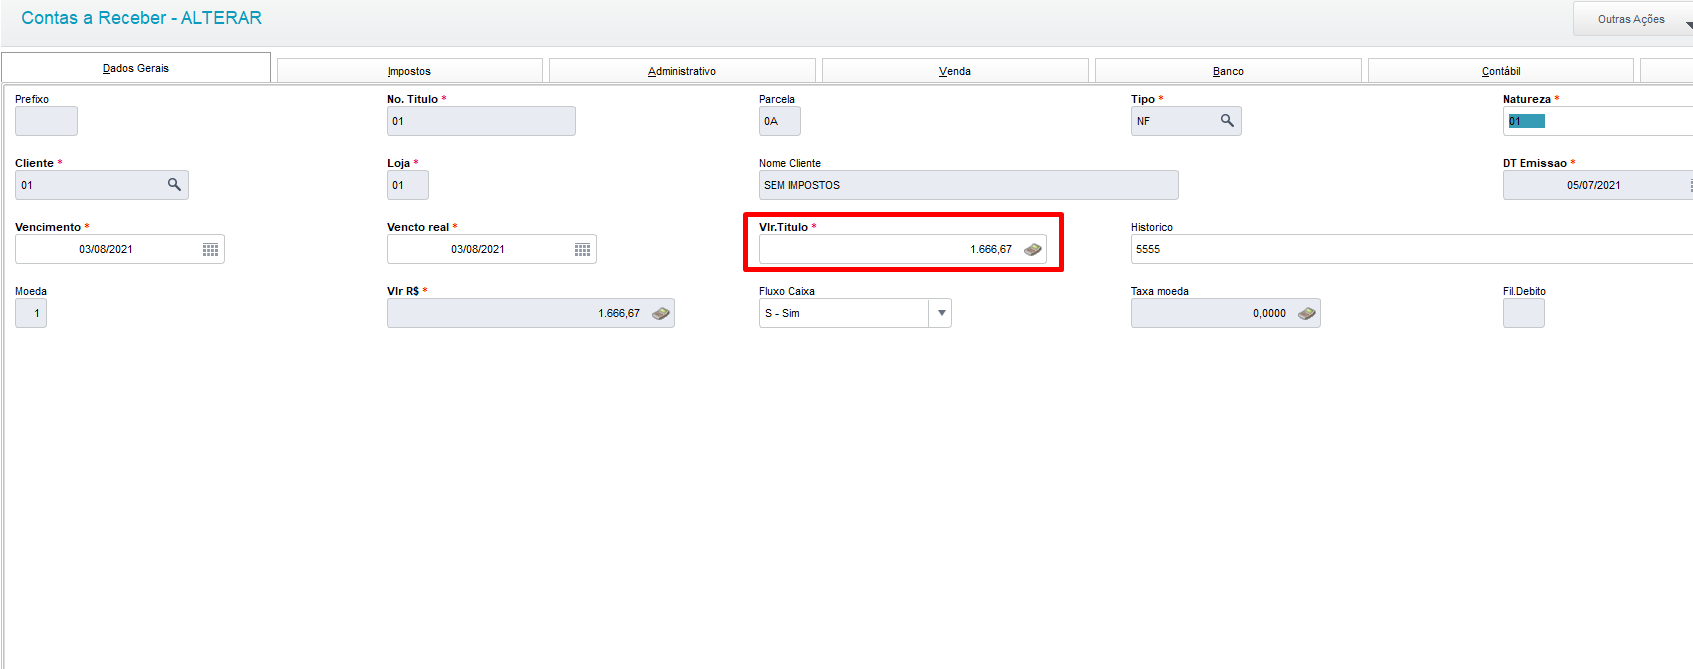Select Contas a Receber - ALTERAR title

(x=142, y=18)
